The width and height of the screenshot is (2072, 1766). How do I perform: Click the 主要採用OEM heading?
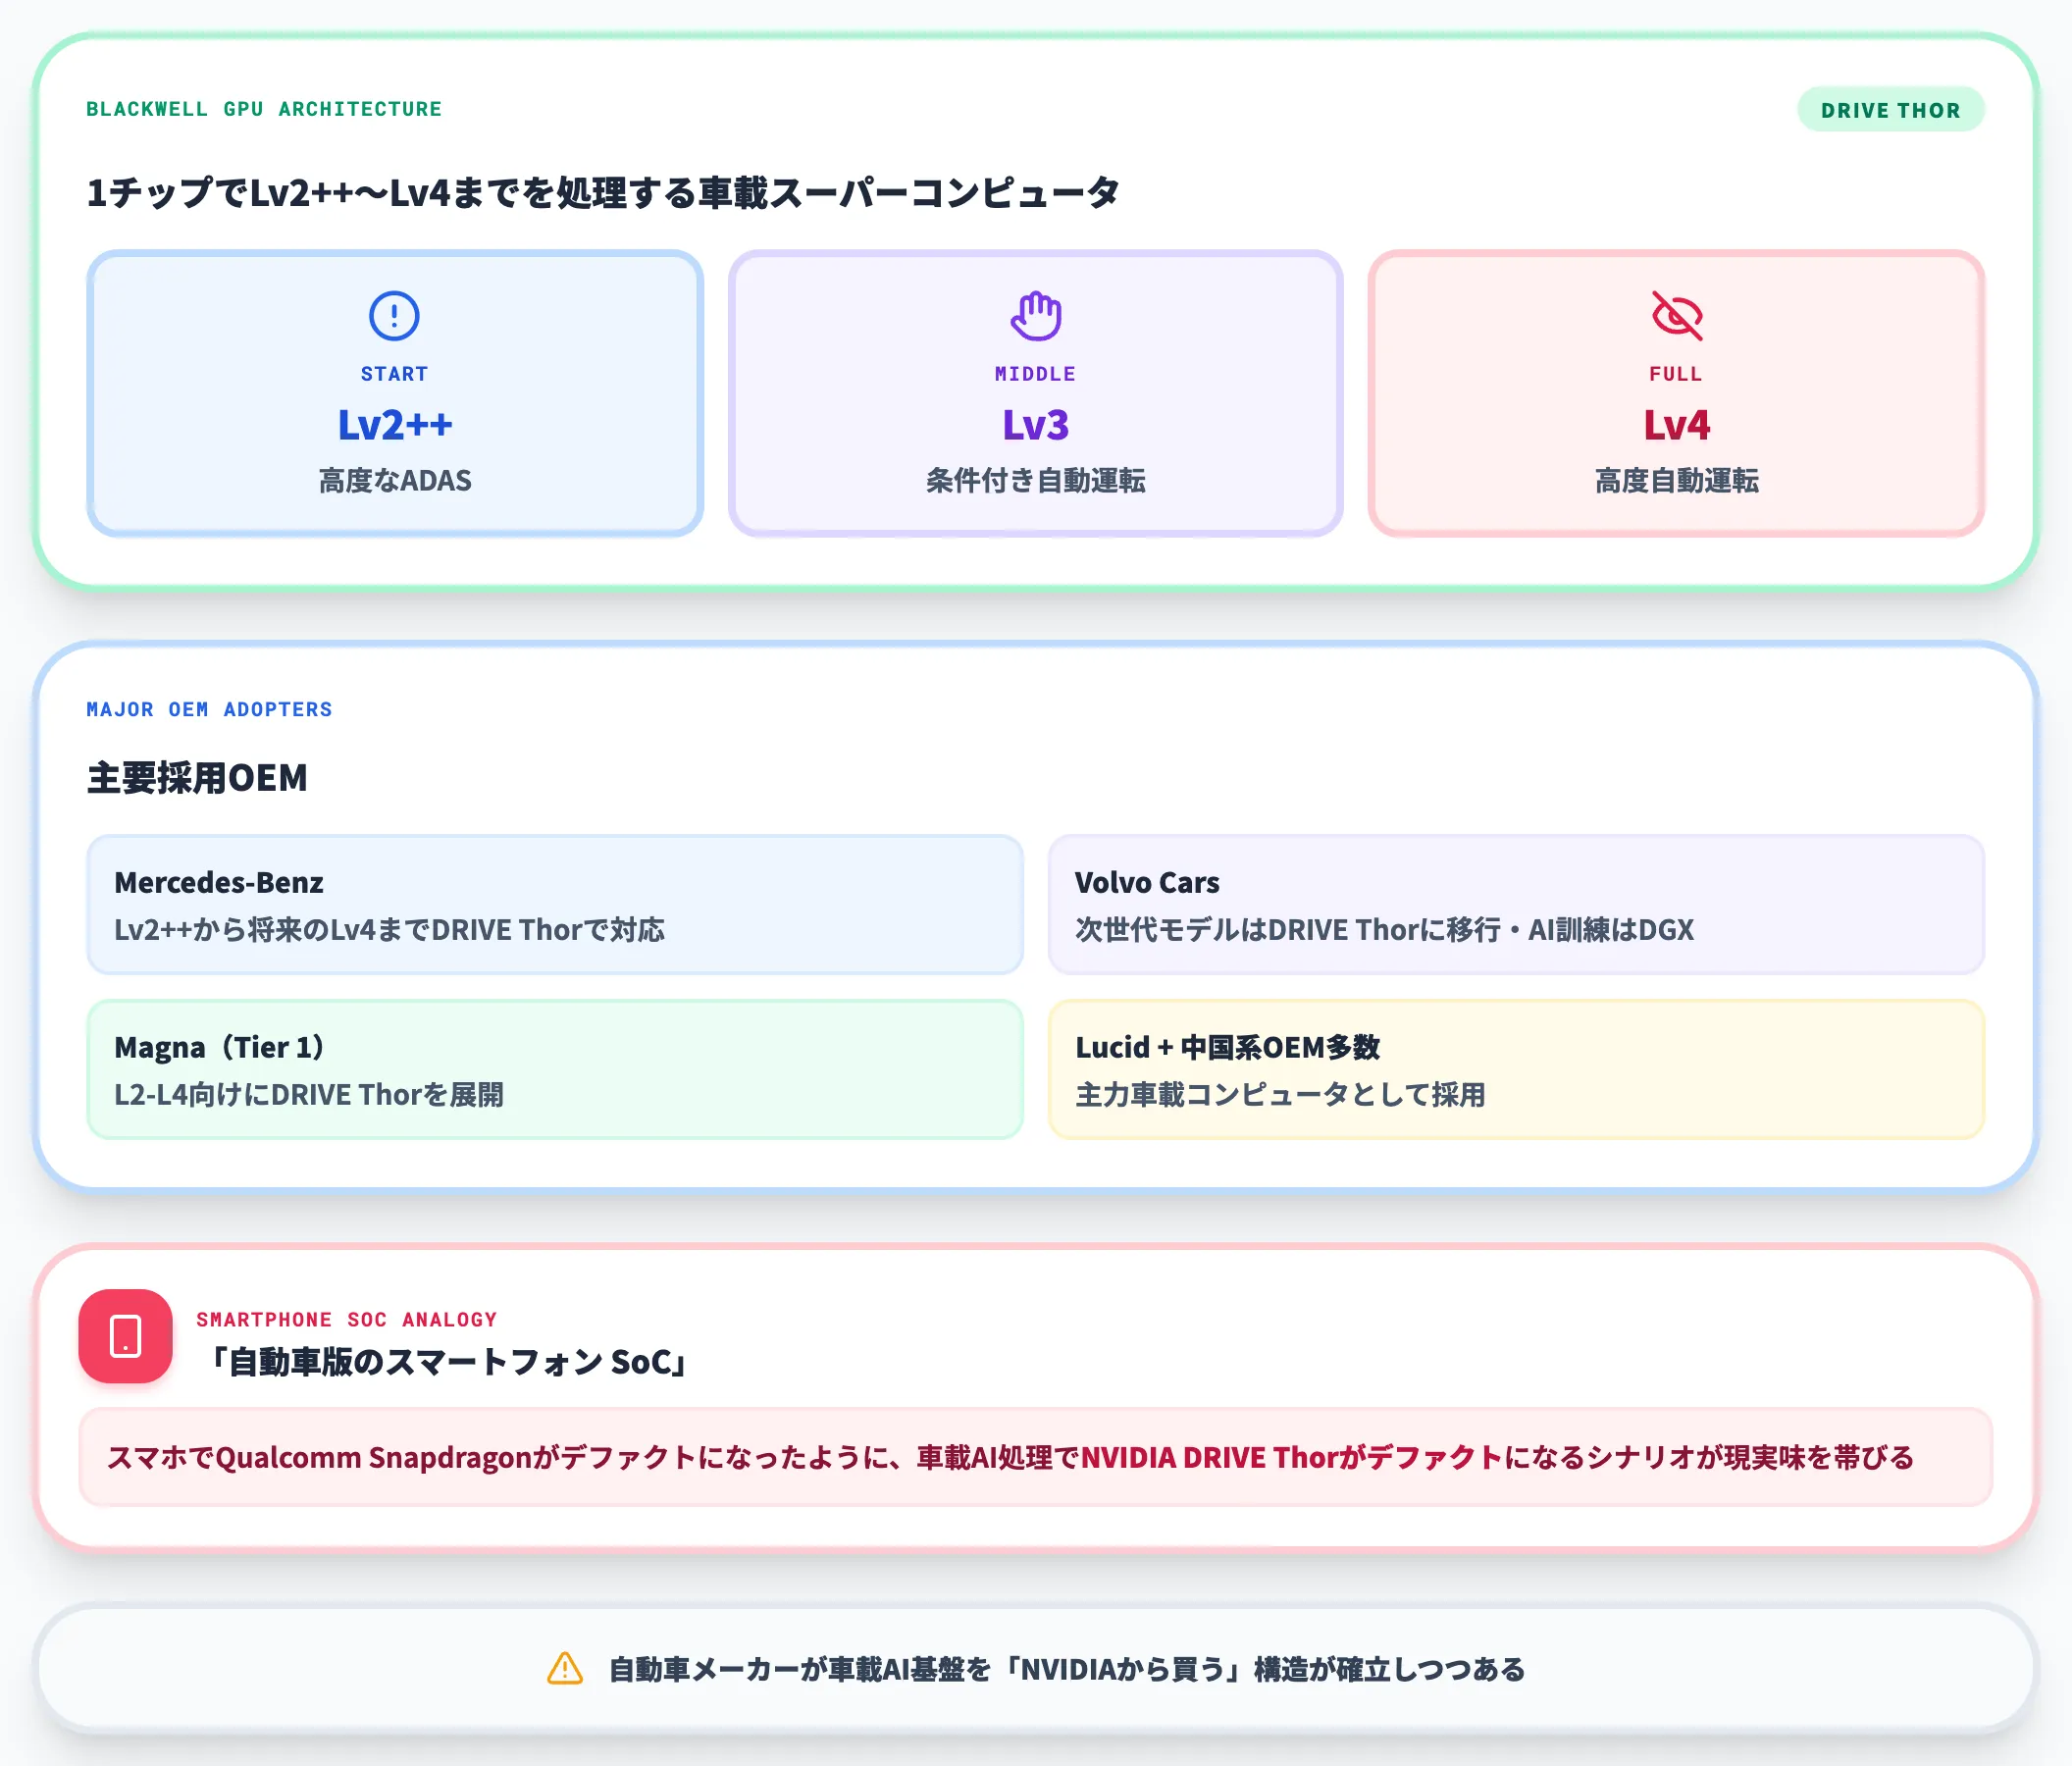coord(197,778)
